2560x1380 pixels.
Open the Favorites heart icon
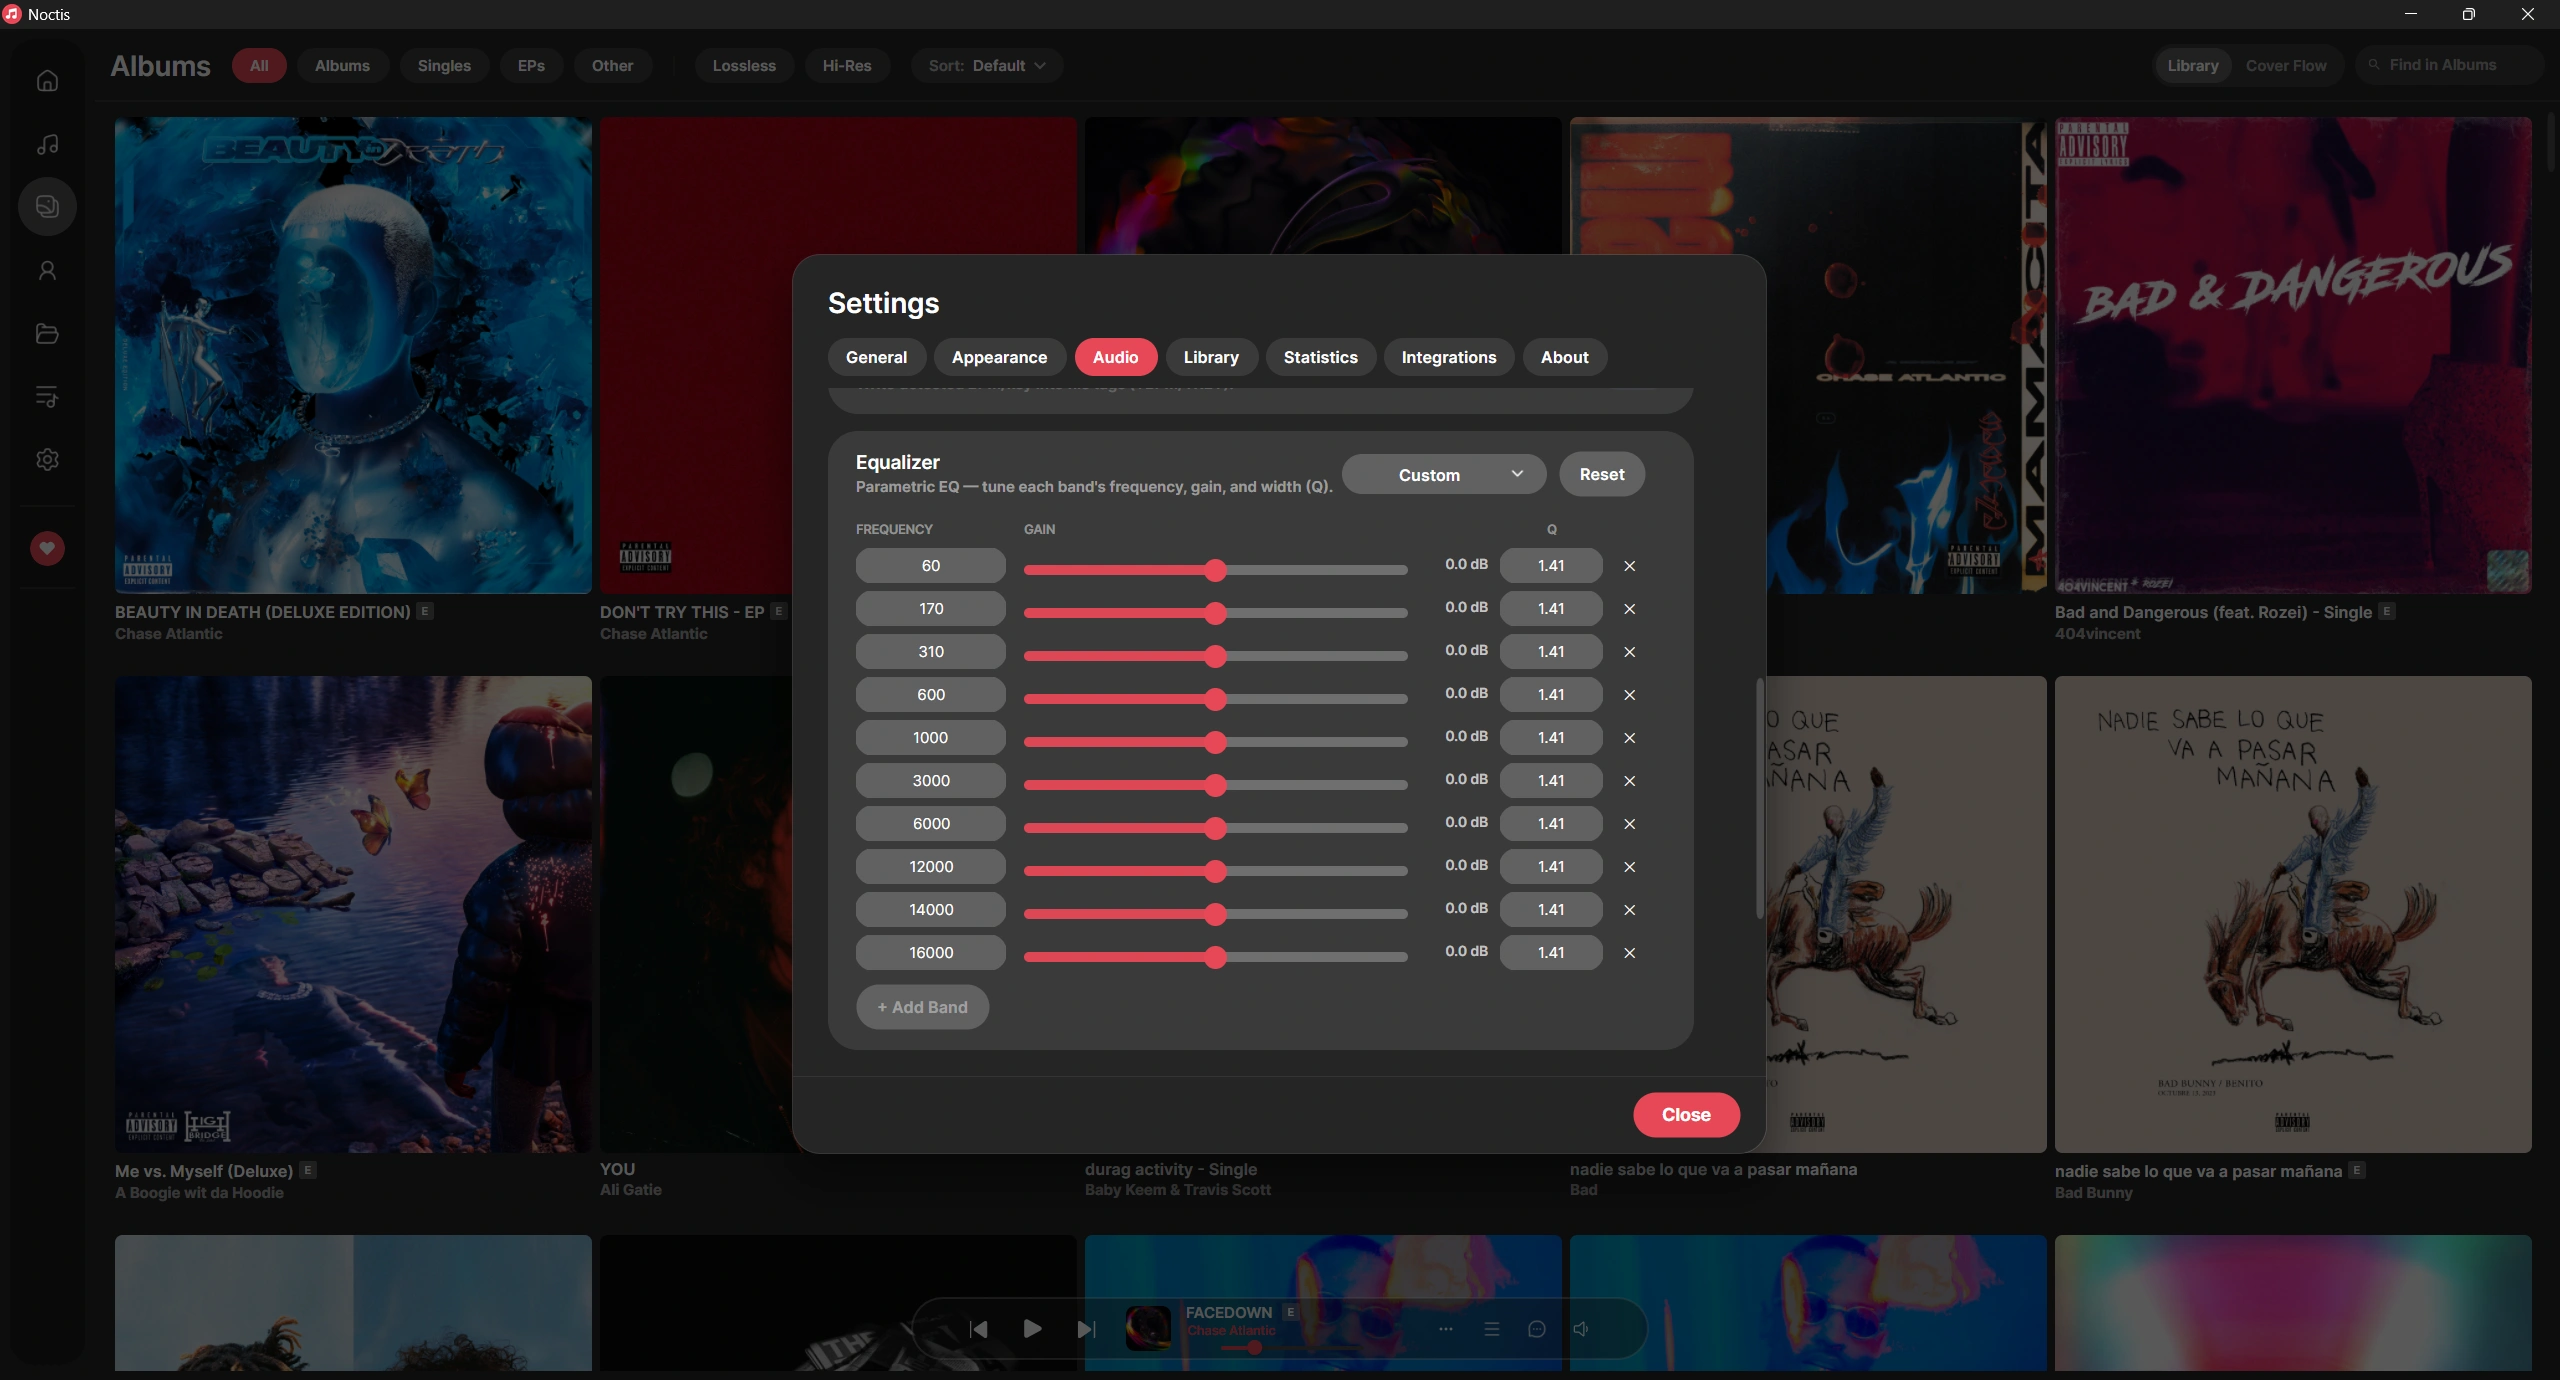tap(47, 548)
